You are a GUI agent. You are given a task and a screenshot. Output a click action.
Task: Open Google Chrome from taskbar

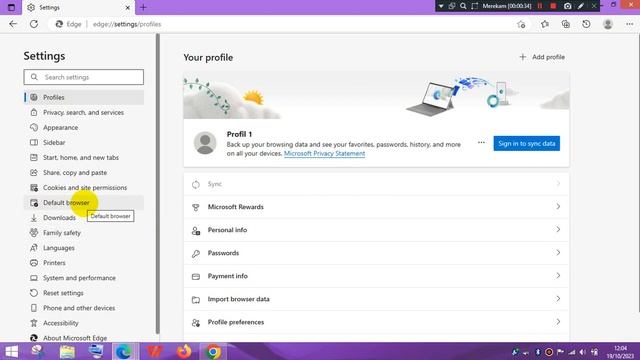(213, 351)
